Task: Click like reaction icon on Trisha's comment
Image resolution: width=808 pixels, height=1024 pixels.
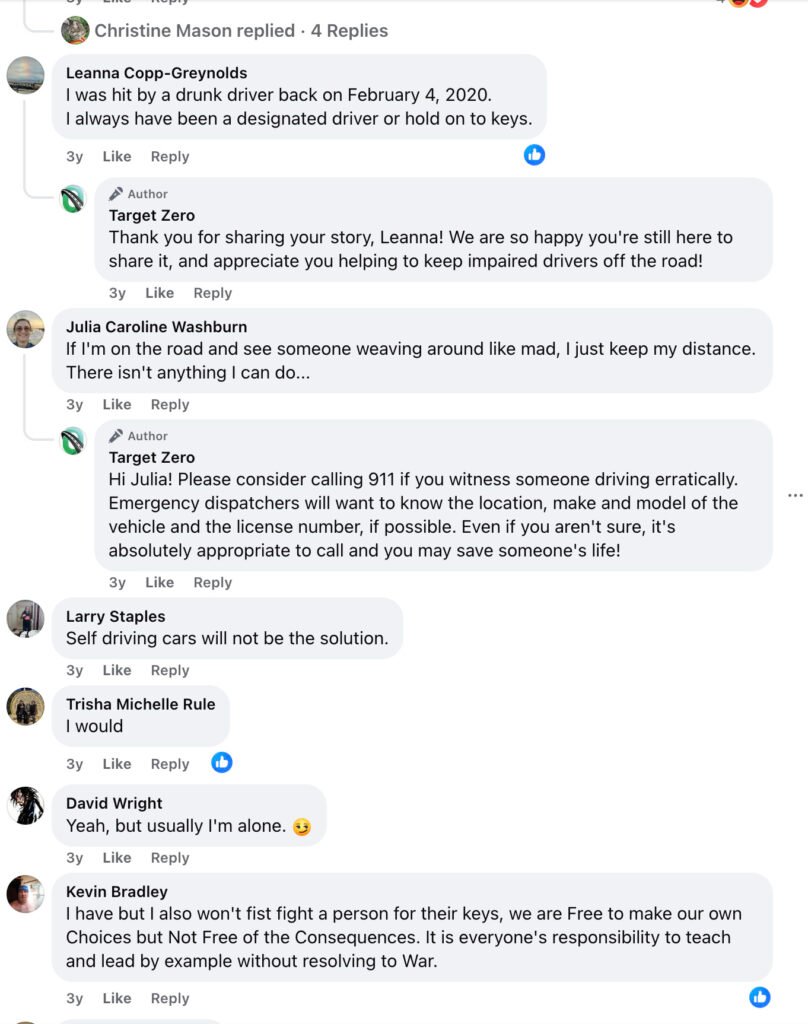Action: click(x=222, y=763)
